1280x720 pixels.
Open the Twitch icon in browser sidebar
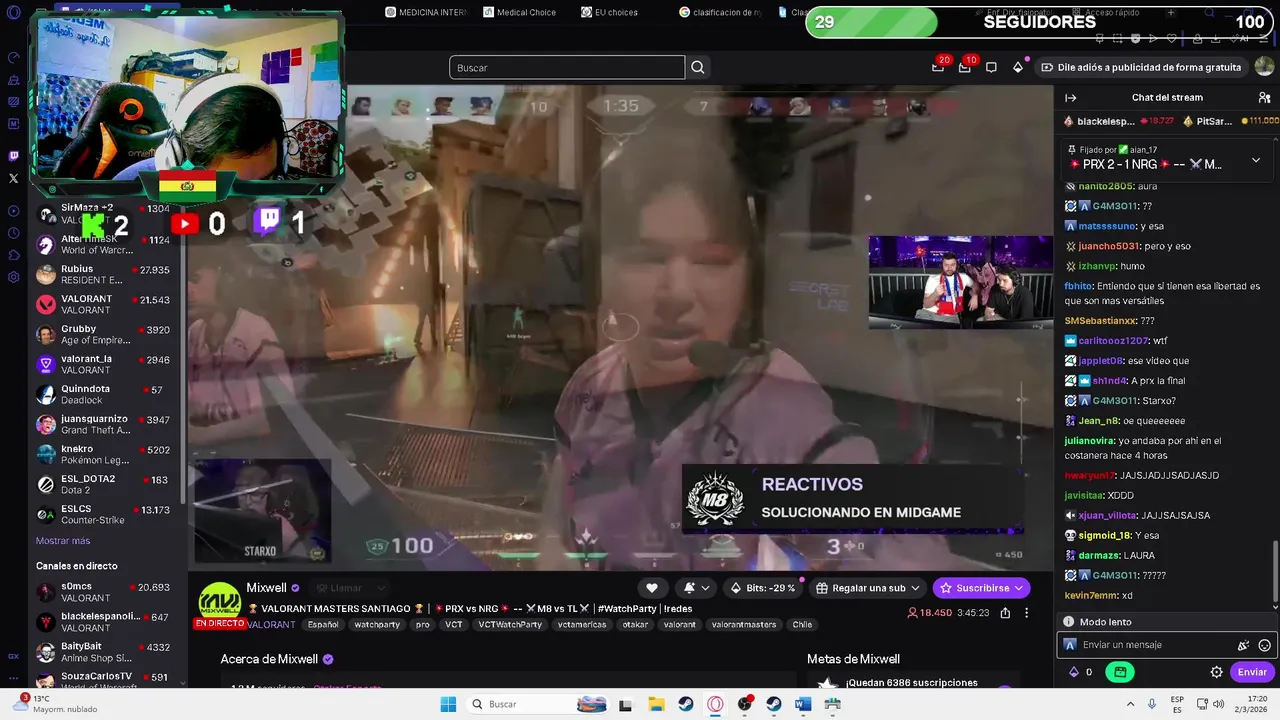coord(13,156)
